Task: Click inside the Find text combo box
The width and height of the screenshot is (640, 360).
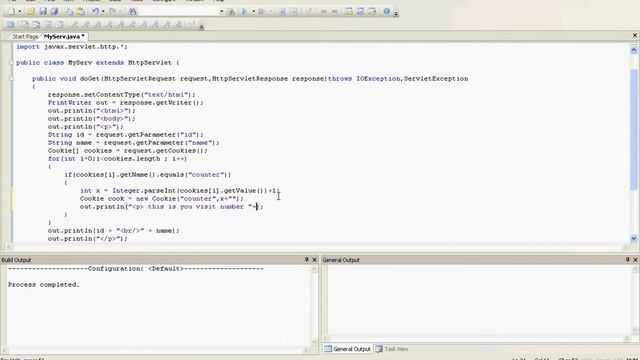Action: tap(178, 11)
